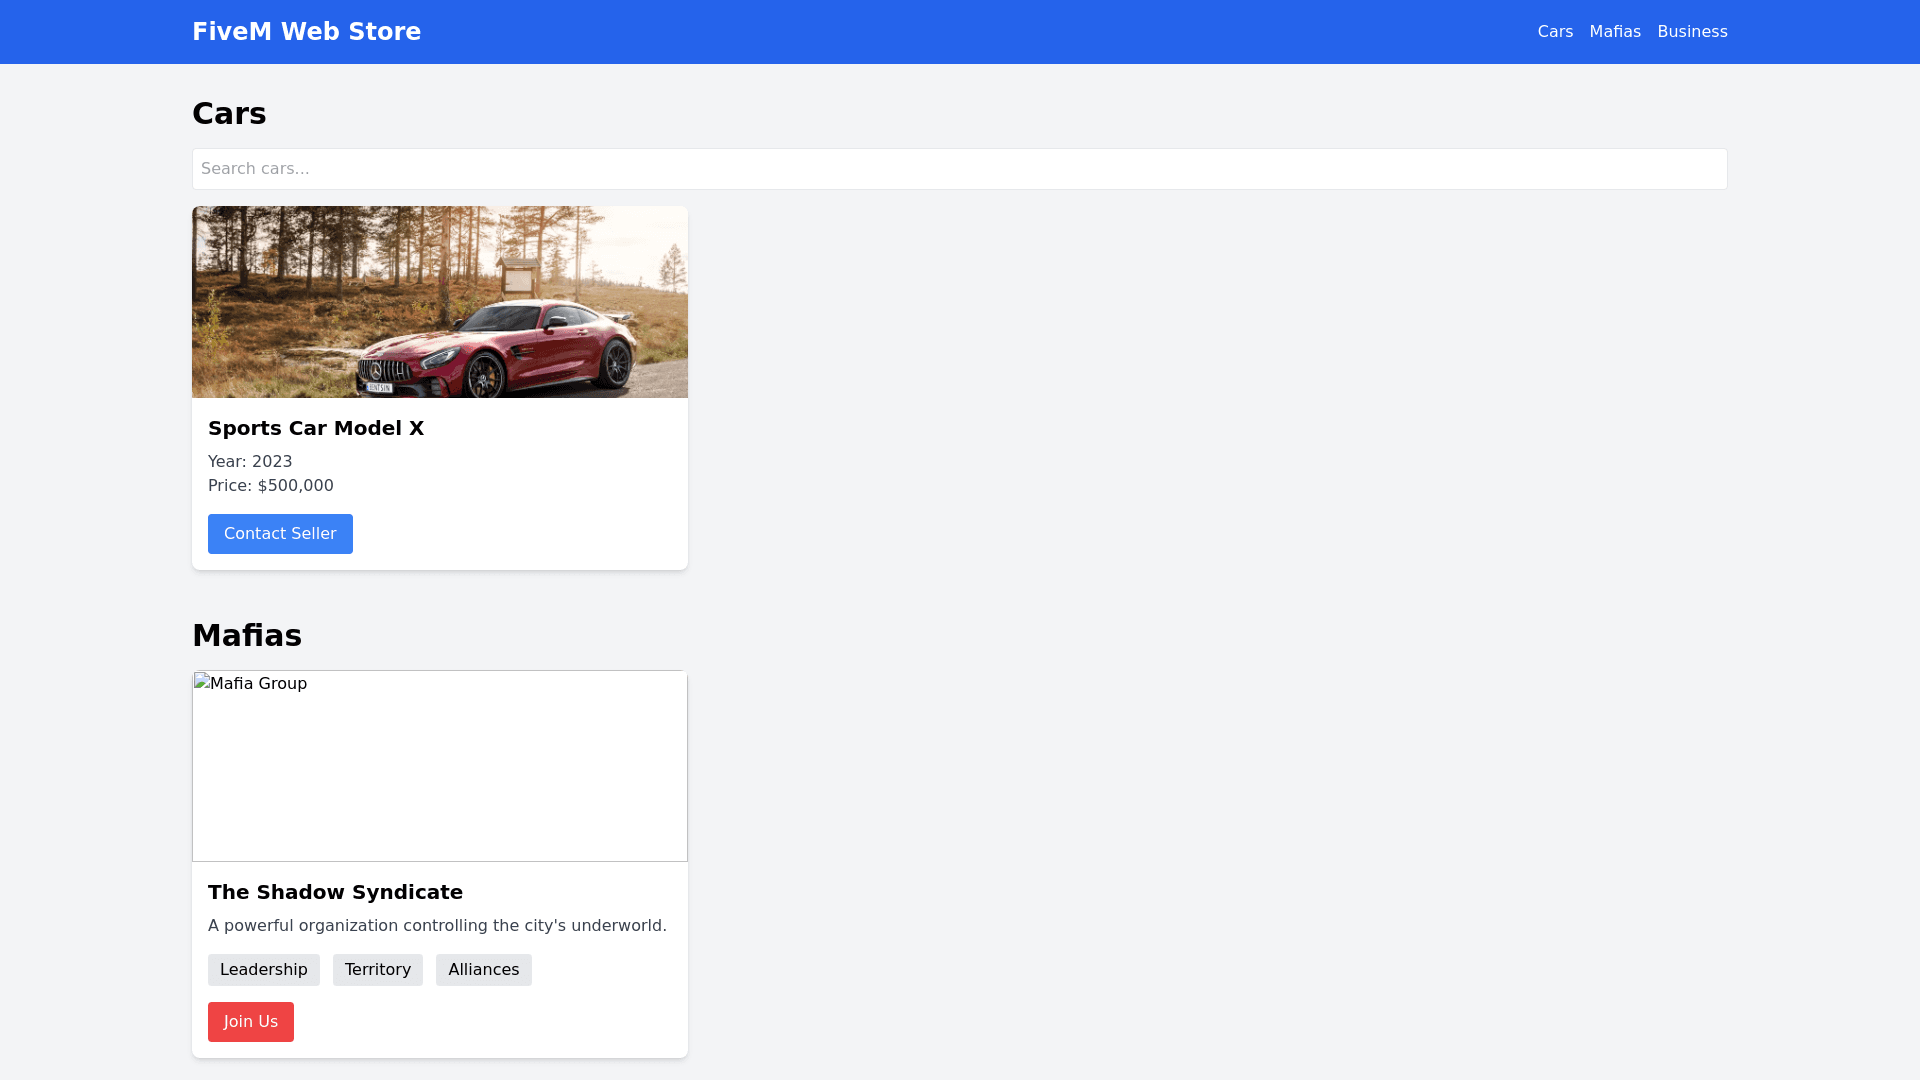
Task: Focus the Search cars input field
Action: point(959,169)
